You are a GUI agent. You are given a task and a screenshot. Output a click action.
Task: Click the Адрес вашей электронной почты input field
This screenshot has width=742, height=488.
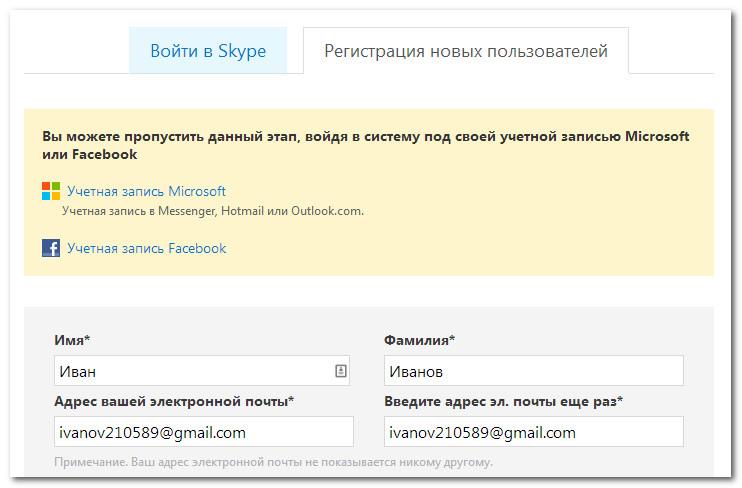coord(203,432)
